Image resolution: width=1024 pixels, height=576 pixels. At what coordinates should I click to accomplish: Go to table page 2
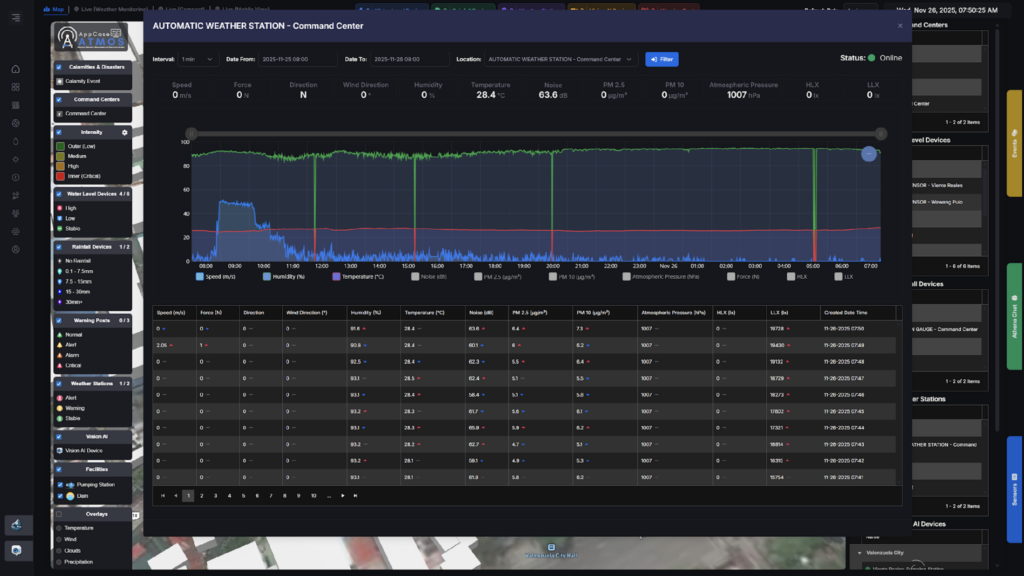pos(202,496)
